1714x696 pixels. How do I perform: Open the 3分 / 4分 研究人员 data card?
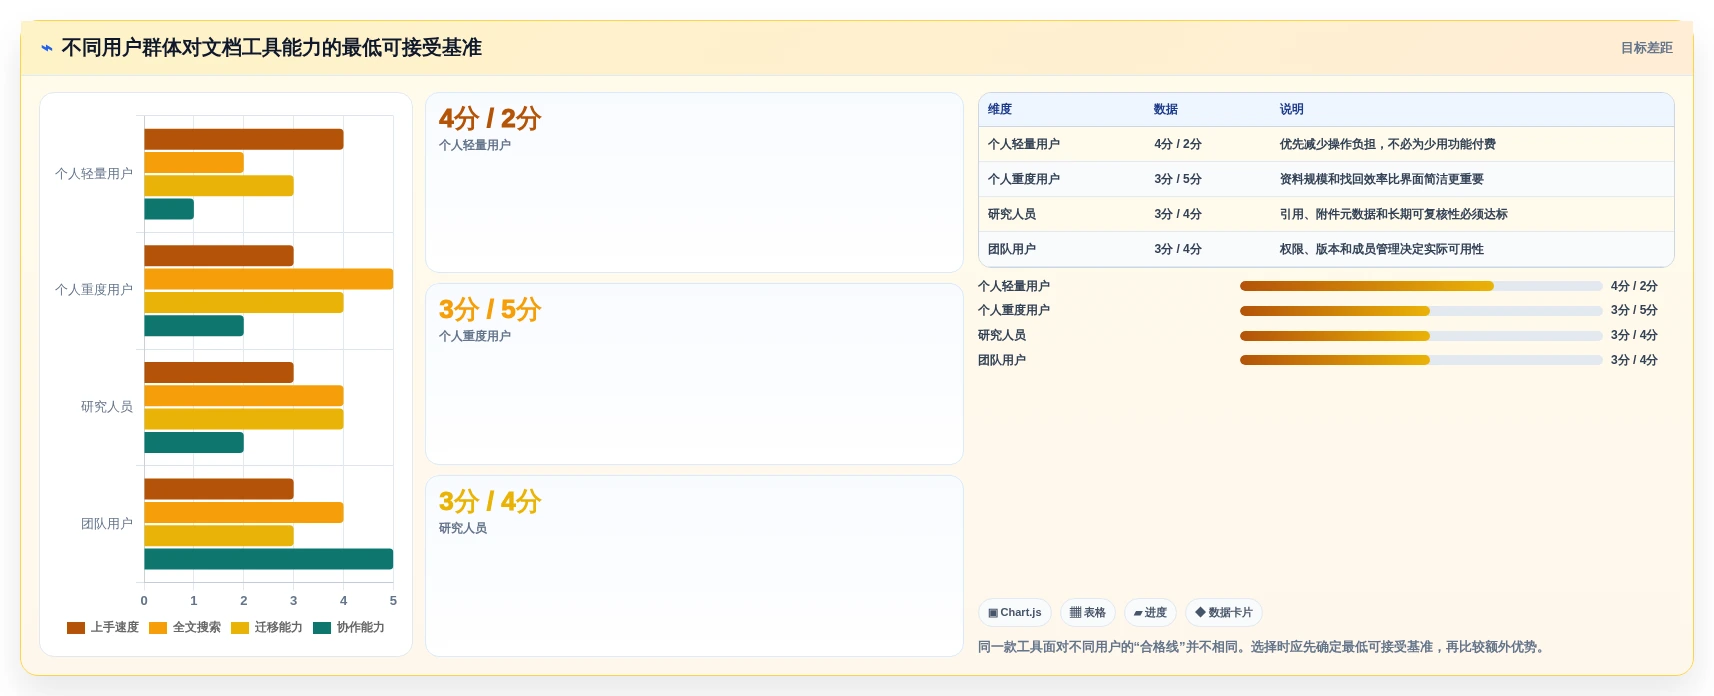[694, 566]
